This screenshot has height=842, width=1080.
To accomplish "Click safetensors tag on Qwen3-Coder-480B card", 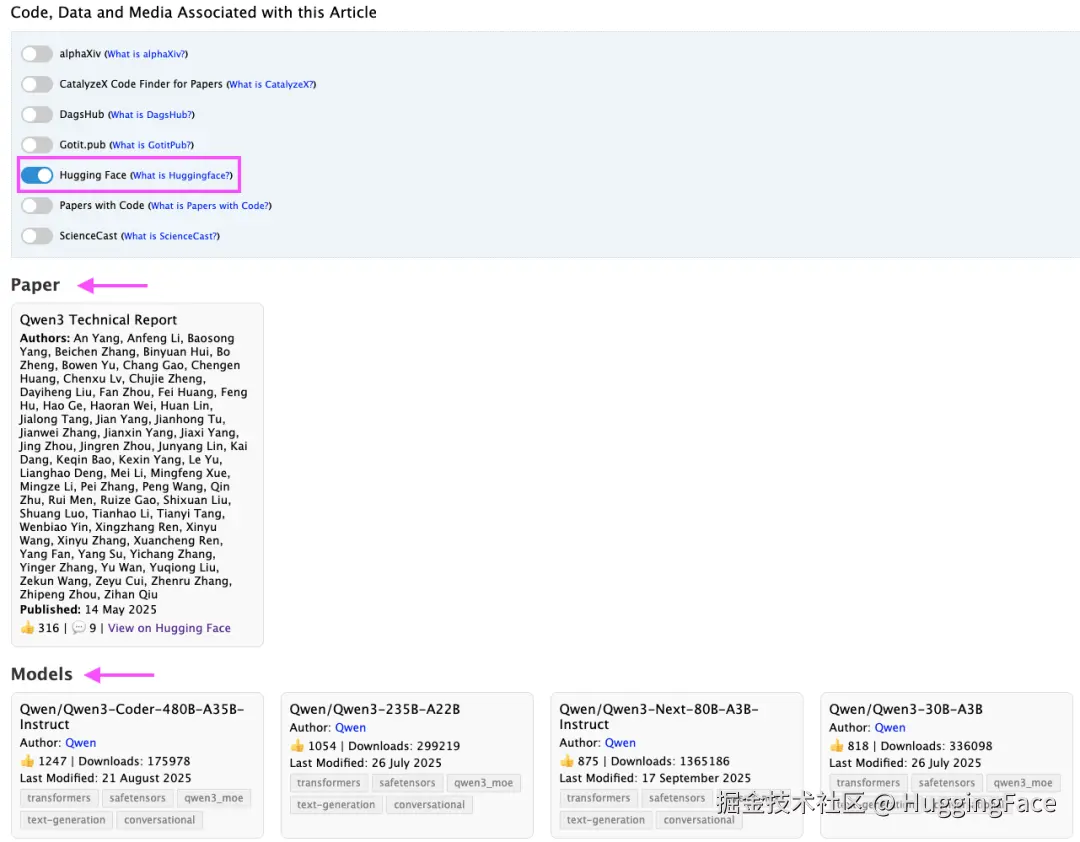I will point(138,798).
